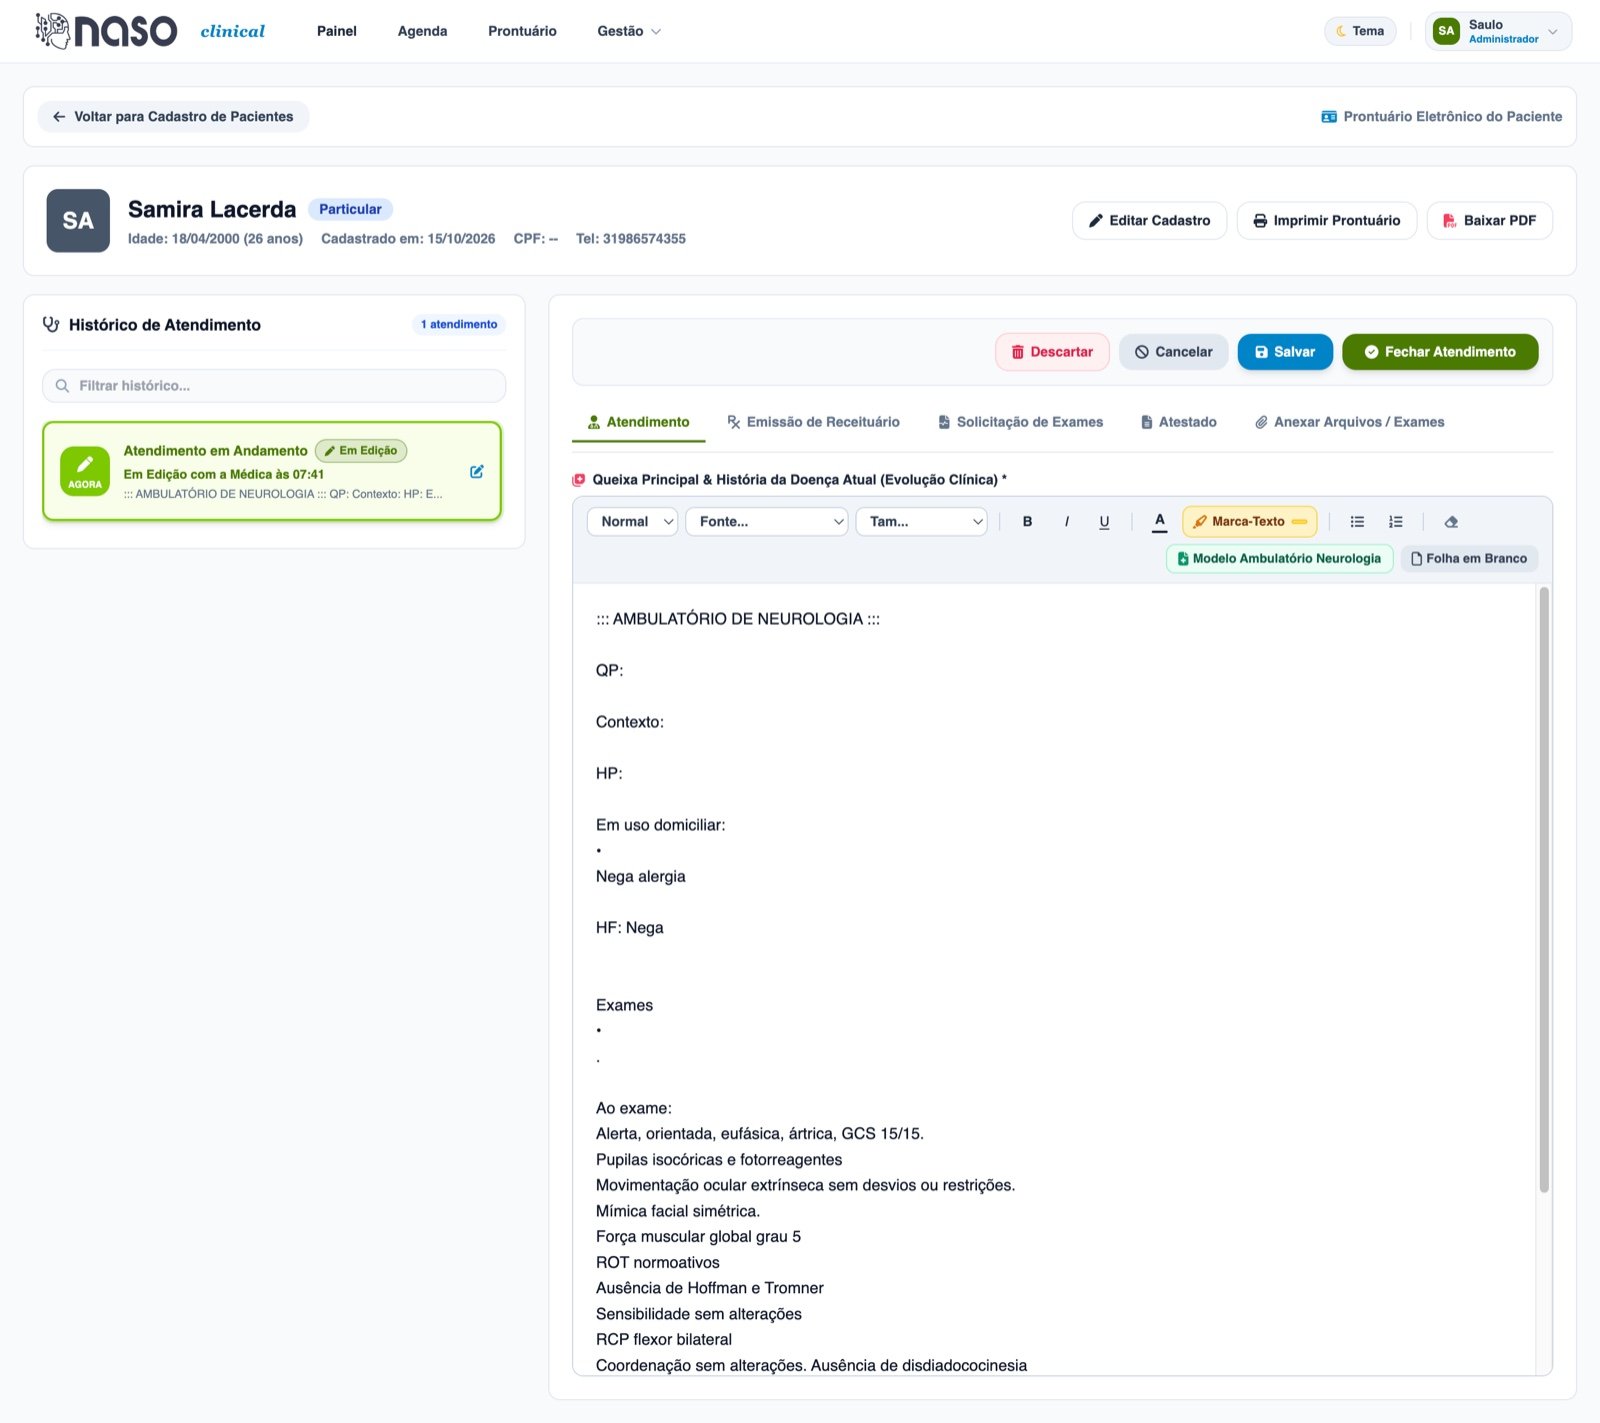Open the Solicitação de Exames tab

click(x=1020, y=422)
